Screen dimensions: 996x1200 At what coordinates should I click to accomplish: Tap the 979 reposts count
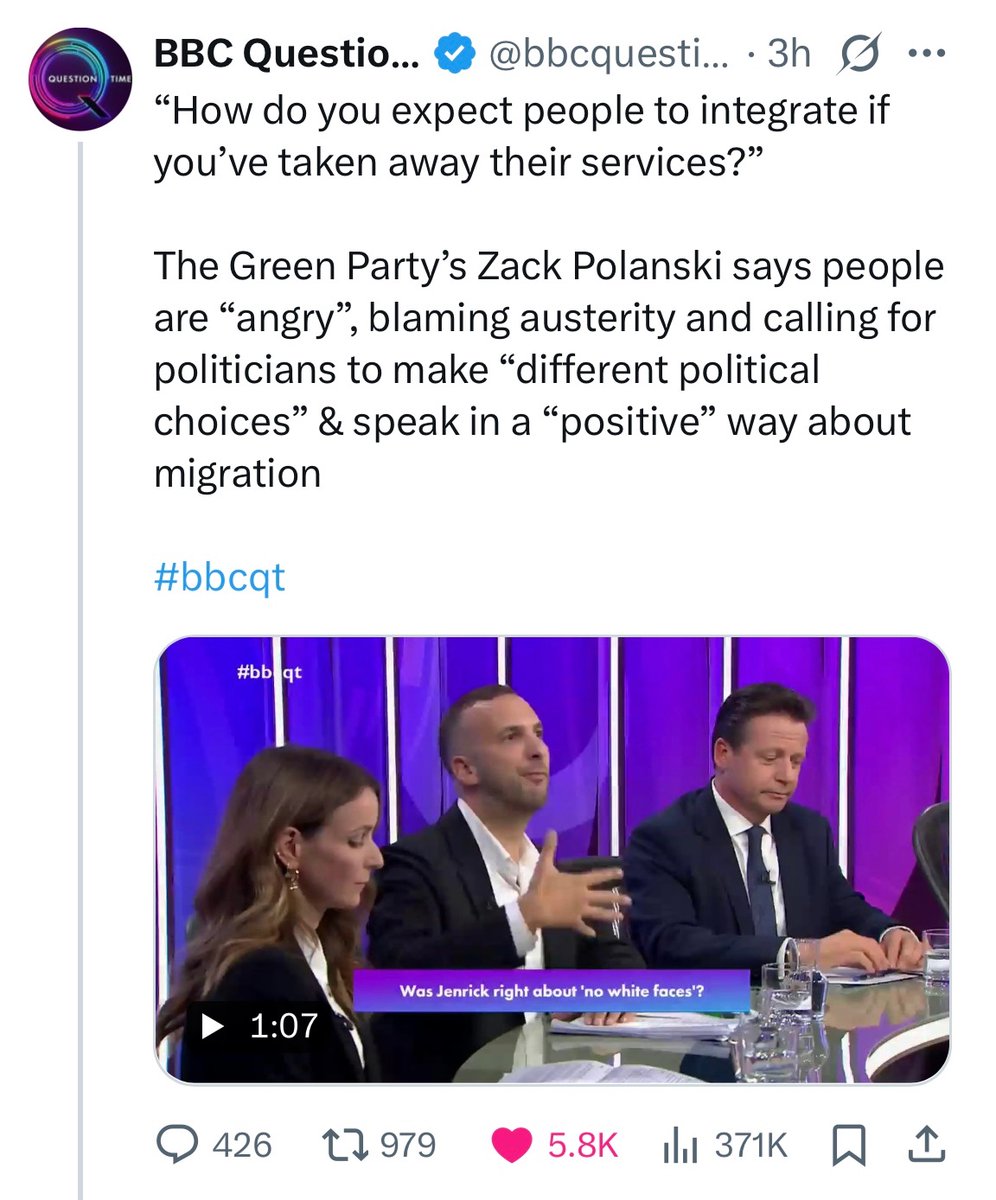(x=409, y=1144)
